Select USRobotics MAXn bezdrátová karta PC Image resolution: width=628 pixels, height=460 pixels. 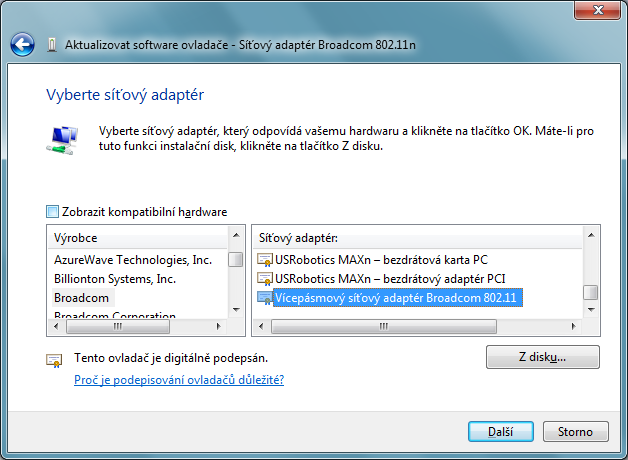click(381, 260)
